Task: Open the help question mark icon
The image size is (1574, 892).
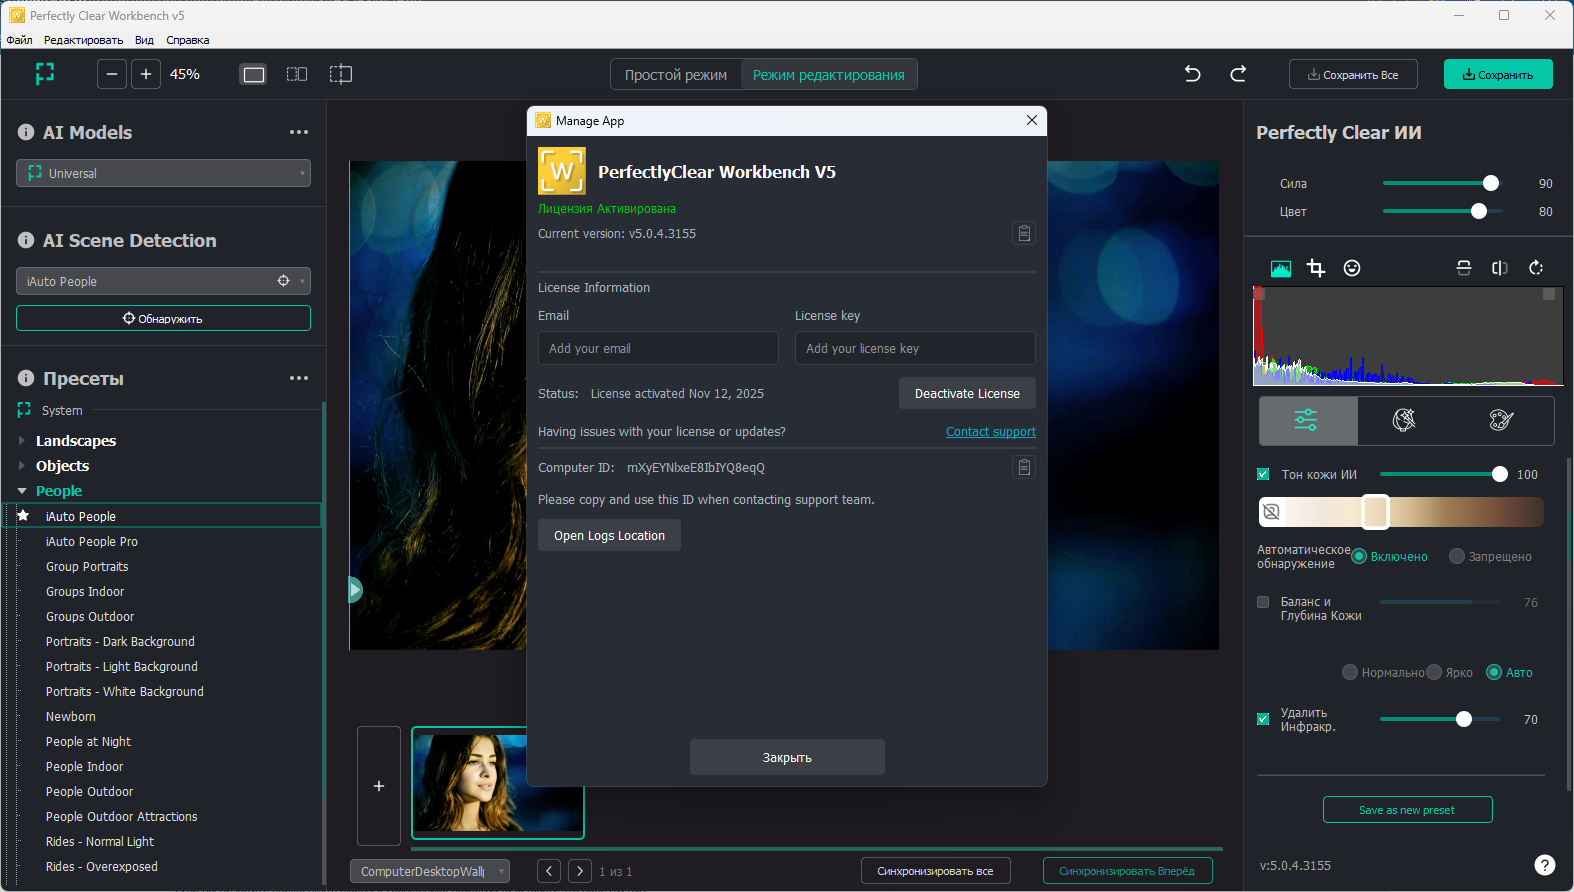Action: (x=1544, y=865)
